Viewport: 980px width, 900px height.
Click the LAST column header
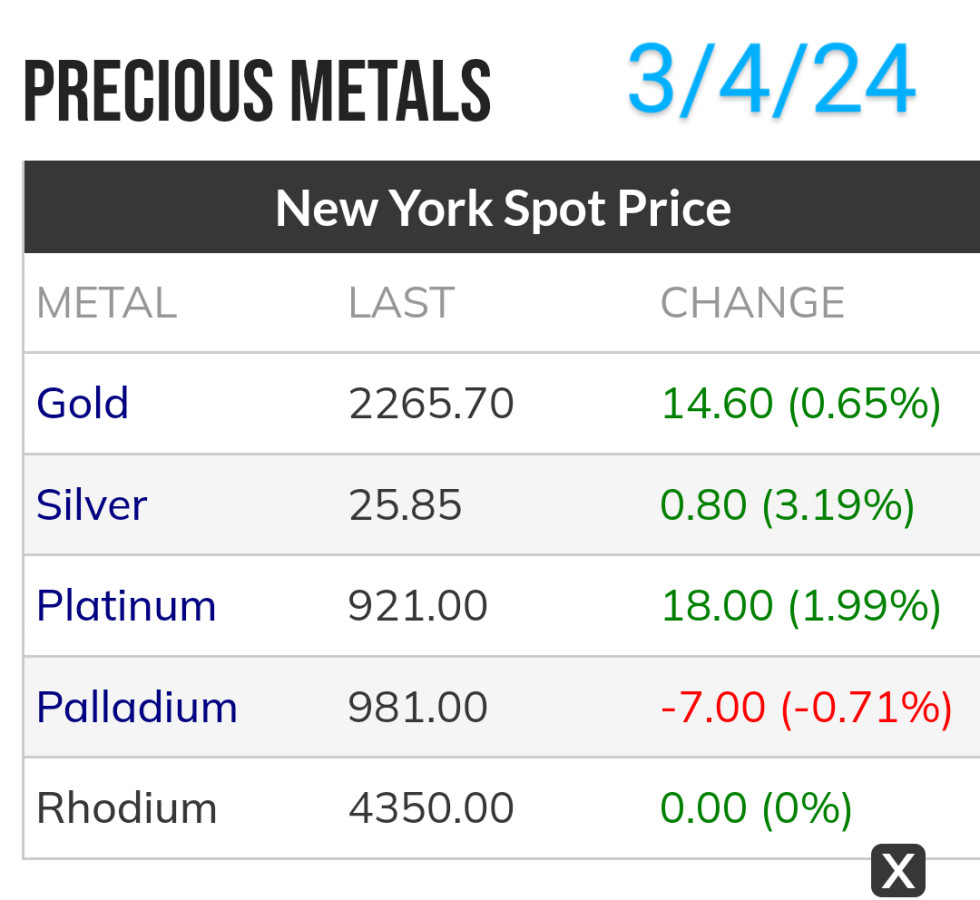pos(401,303)
